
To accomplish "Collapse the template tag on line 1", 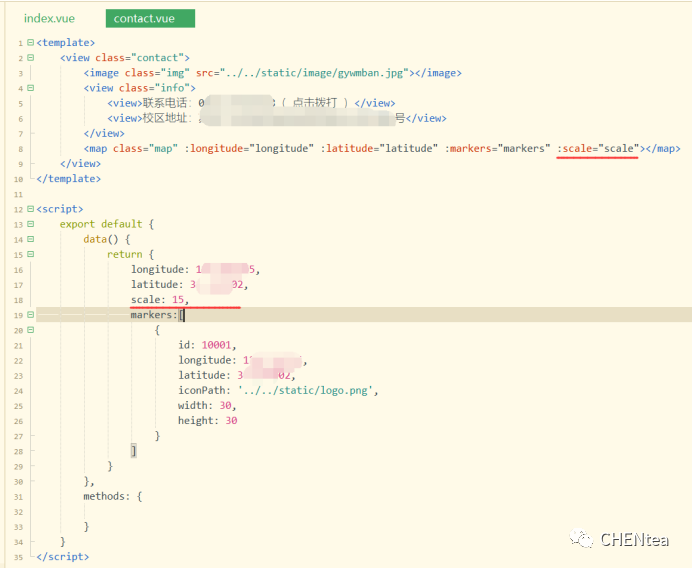I will click(x=30, y=42).
